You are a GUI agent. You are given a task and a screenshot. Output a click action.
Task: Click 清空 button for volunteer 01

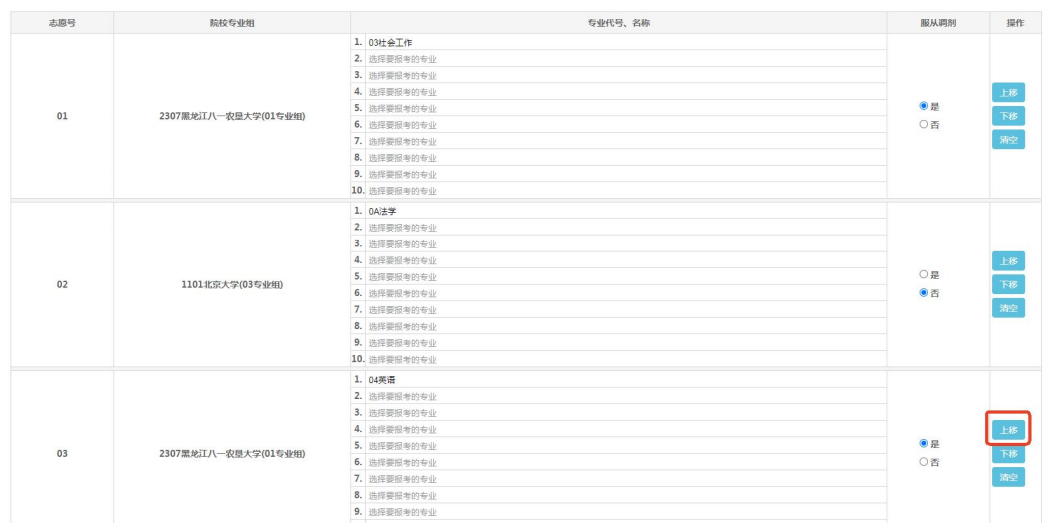(x=1008, y=140)
